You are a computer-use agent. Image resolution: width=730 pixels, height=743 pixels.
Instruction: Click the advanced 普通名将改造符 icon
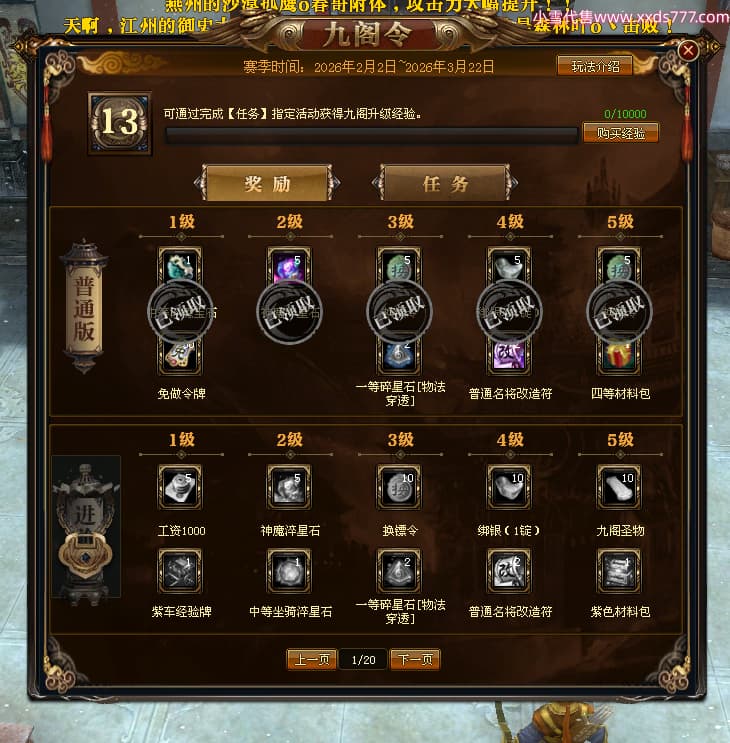tap(509, 571)
